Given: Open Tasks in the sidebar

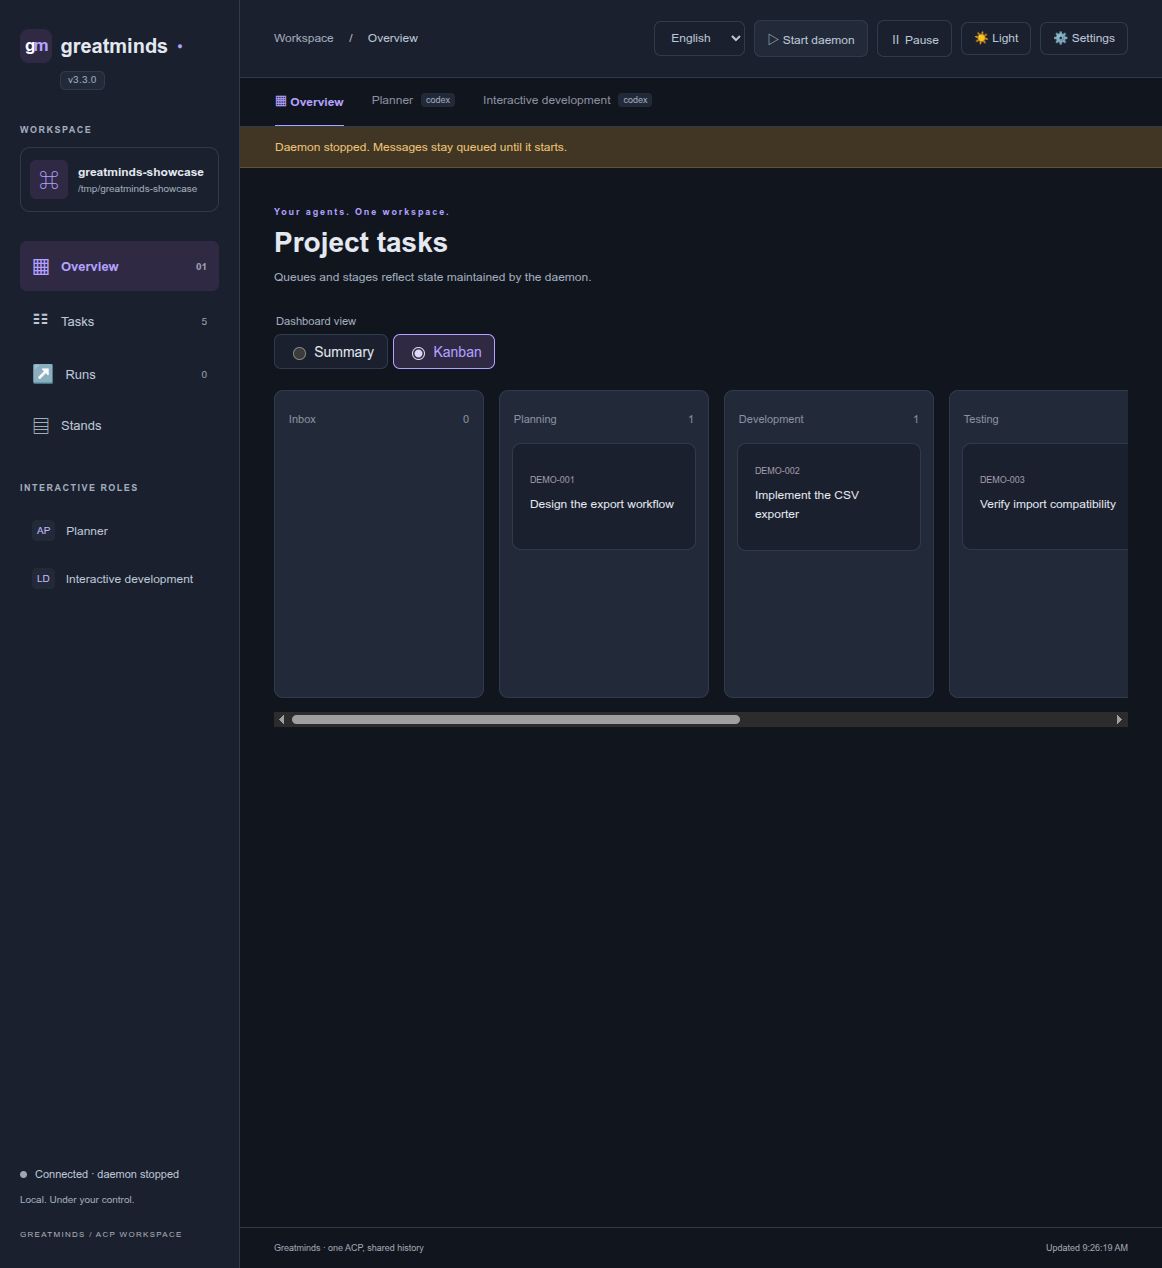Looking at the screenshot, I should pos(119,321).
